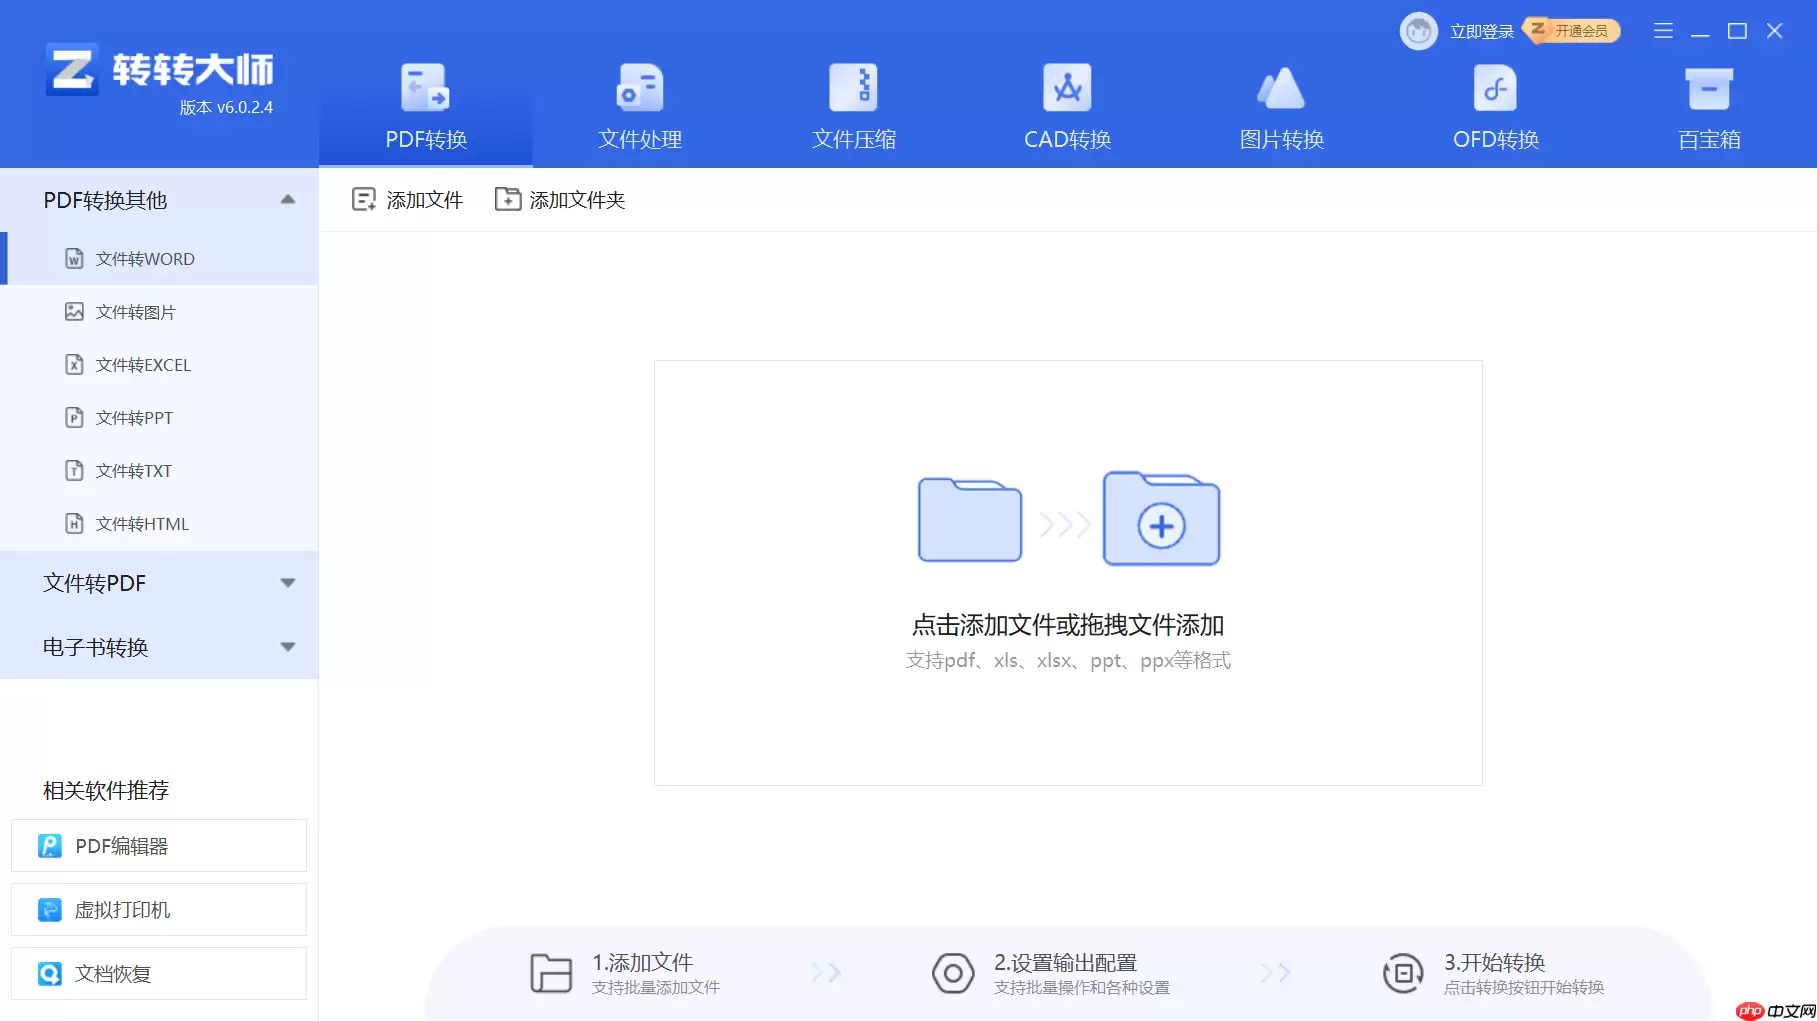1817x1021 pixels.
Task: Open the hamburger menu top right
Action: pos(1662,31)
